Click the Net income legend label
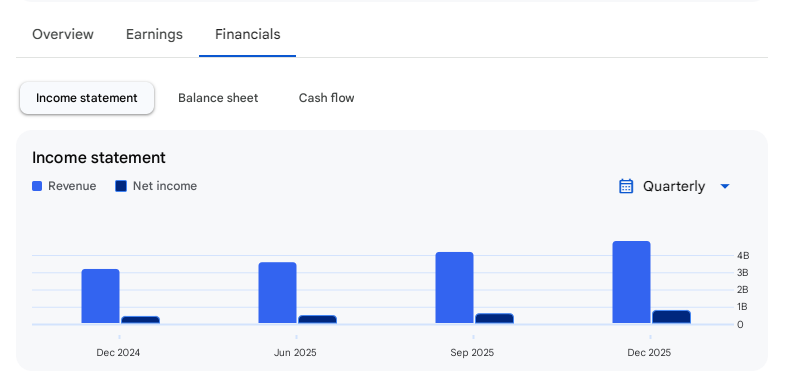This screenshot has height=381, width=787. tap(165, 186)
